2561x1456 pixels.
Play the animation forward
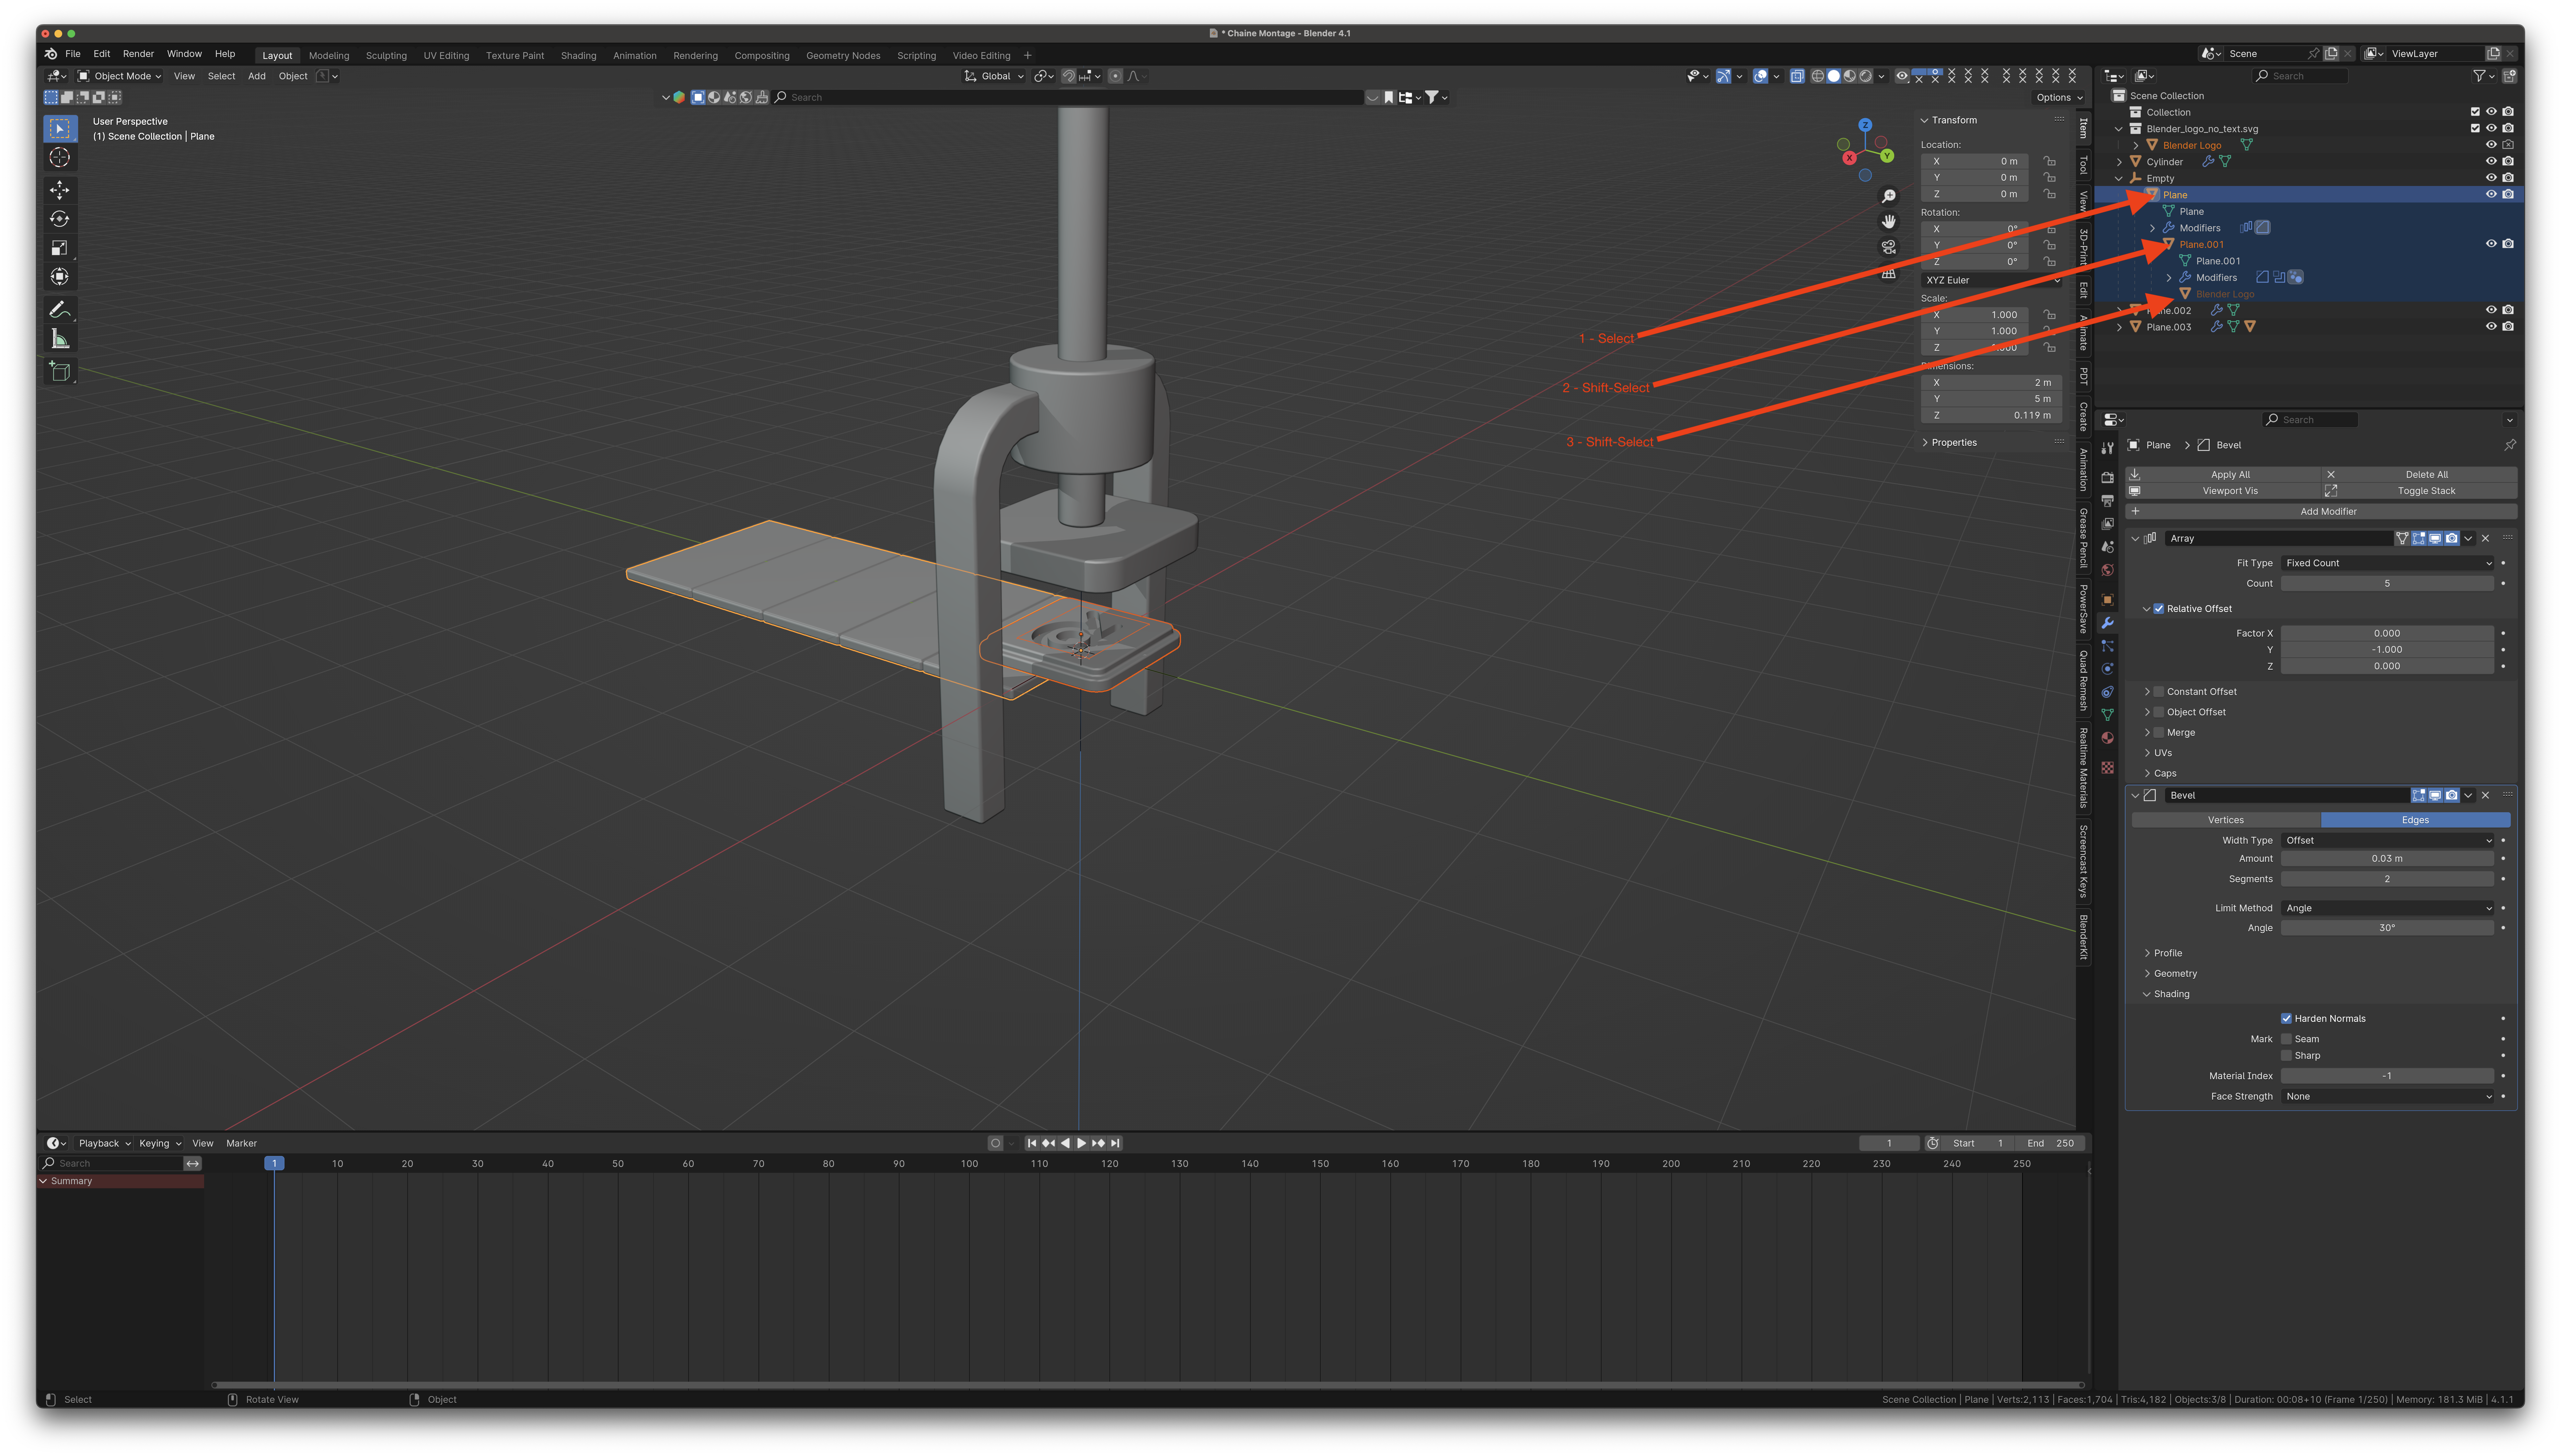pos(1081,1143)
